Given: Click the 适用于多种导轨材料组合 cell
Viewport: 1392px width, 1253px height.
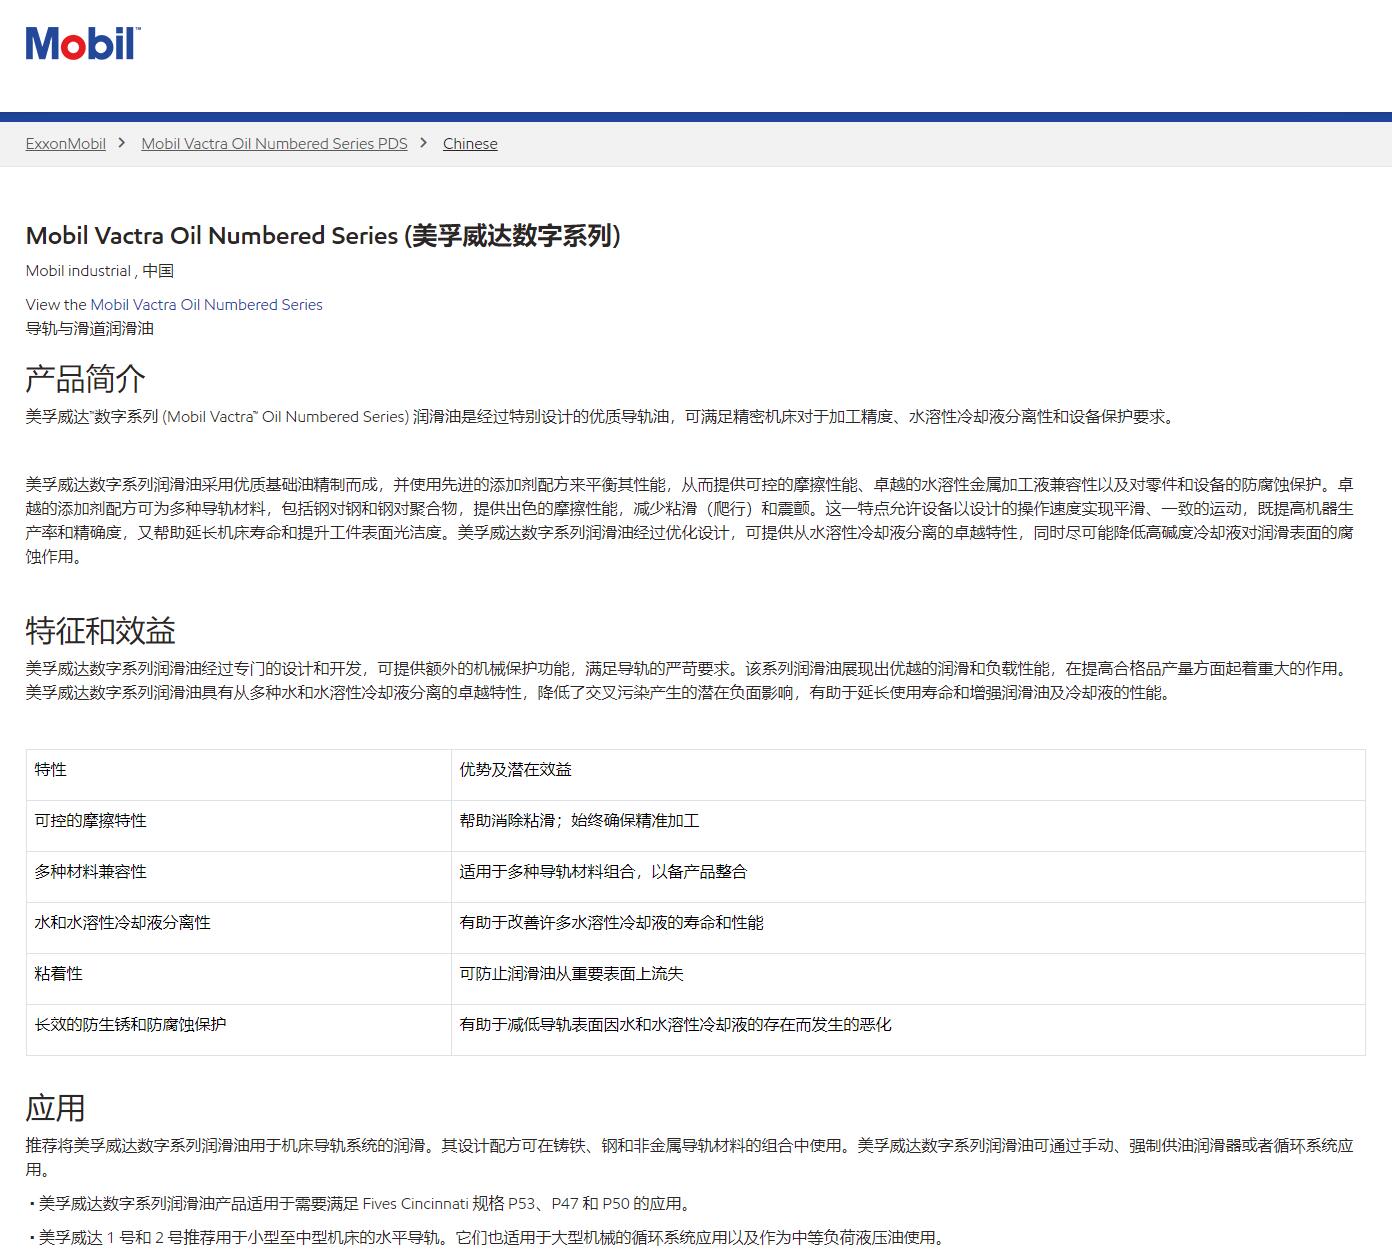Looking at the screenshot, I should click(x=908, y=877).
